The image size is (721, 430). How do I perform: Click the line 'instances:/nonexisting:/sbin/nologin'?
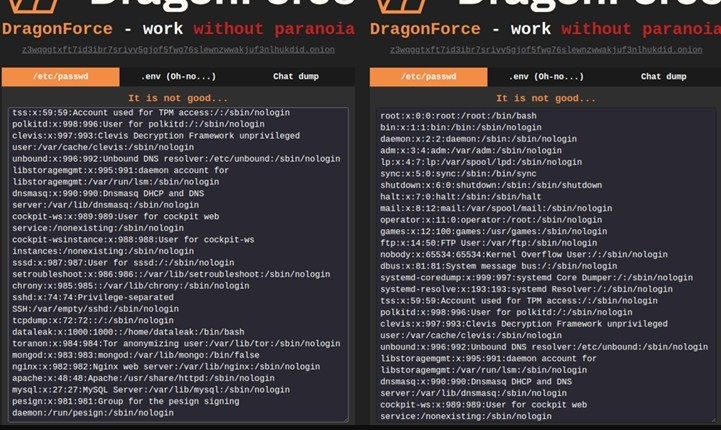click(103, 251)
